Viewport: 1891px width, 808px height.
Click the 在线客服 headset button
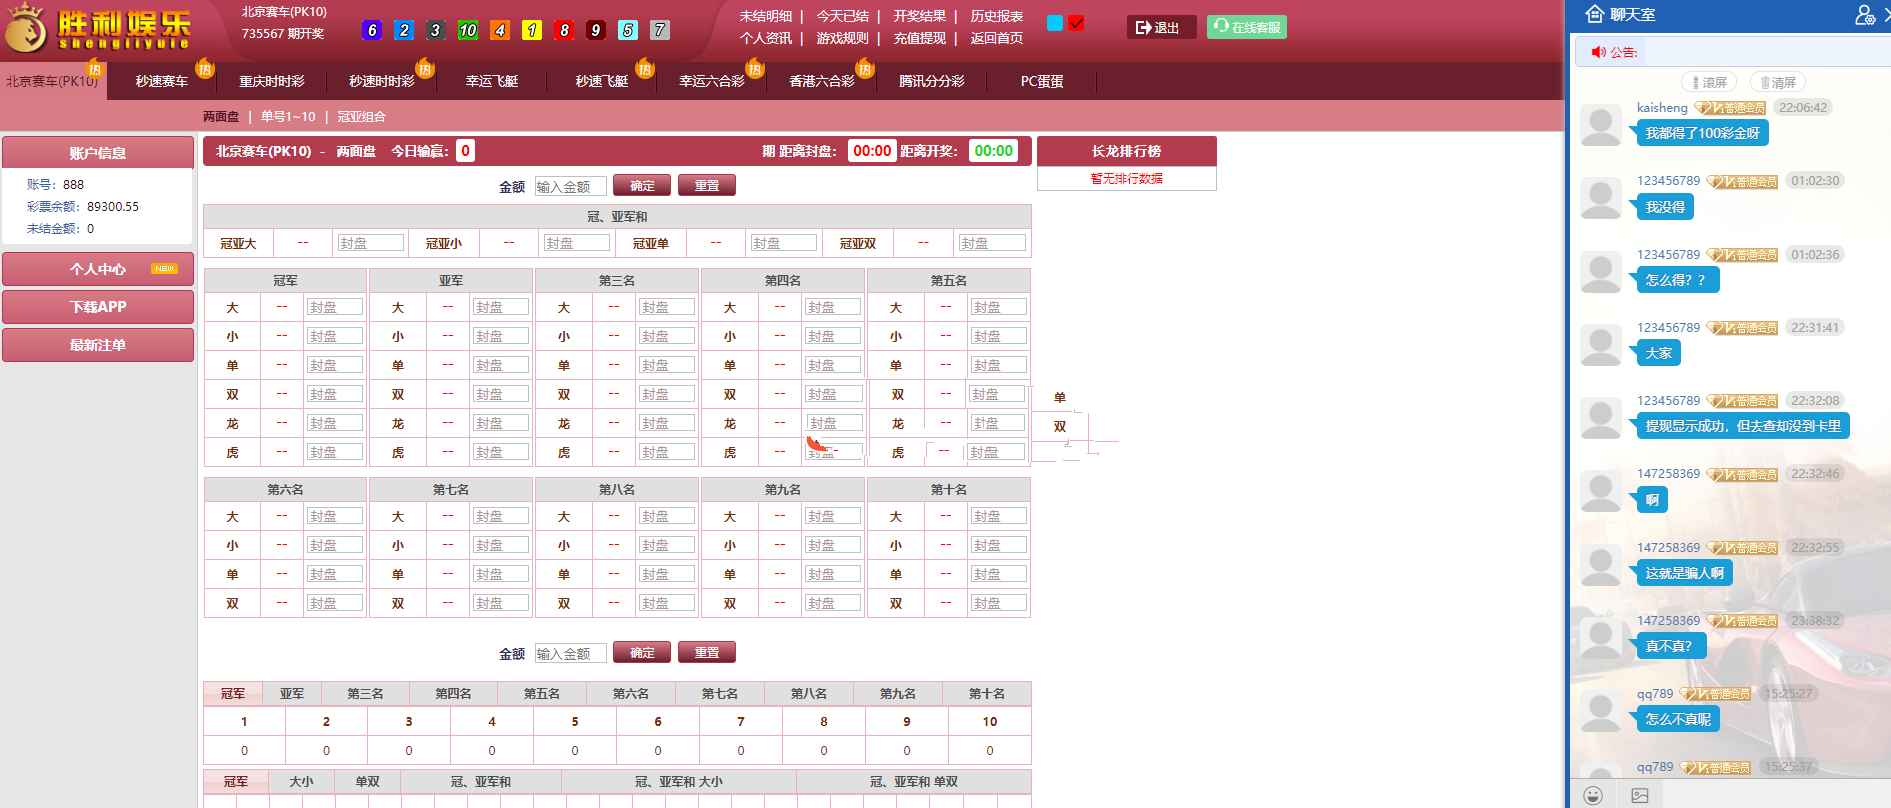(1246, 27)
